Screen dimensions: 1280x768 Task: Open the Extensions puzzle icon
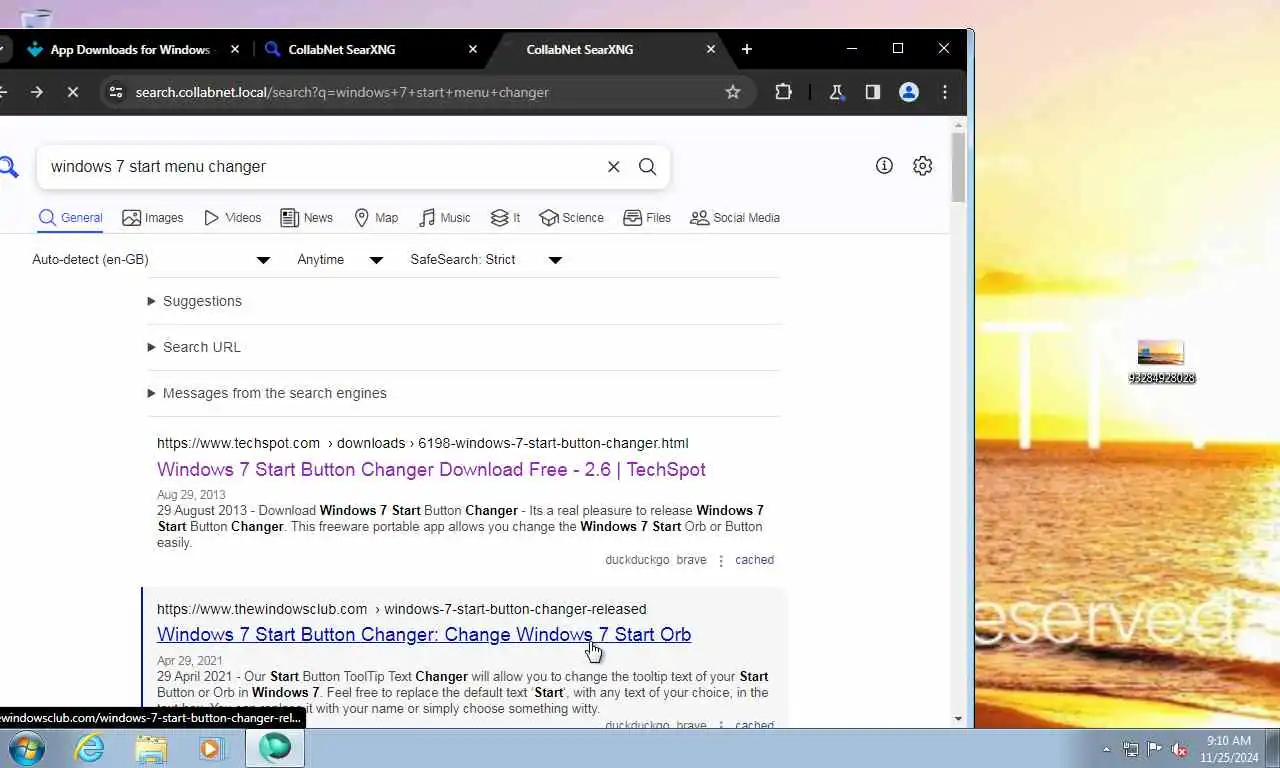783,92
